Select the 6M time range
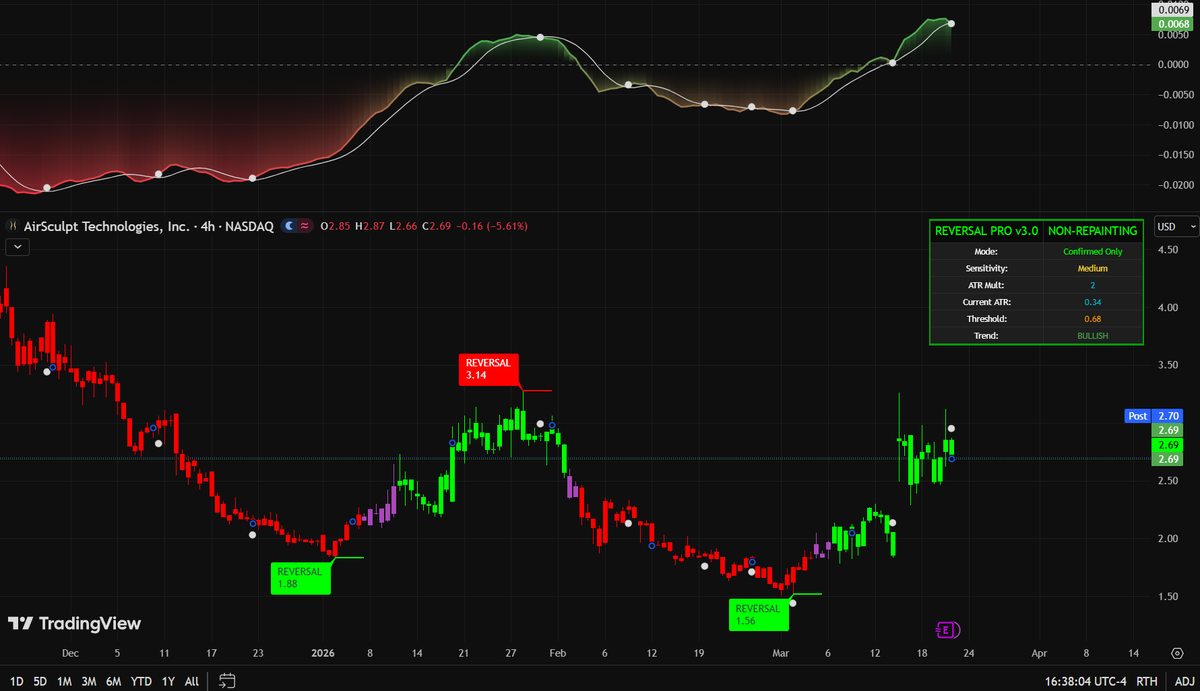This screenshot has width=1200, height=691. coord(115,681)
